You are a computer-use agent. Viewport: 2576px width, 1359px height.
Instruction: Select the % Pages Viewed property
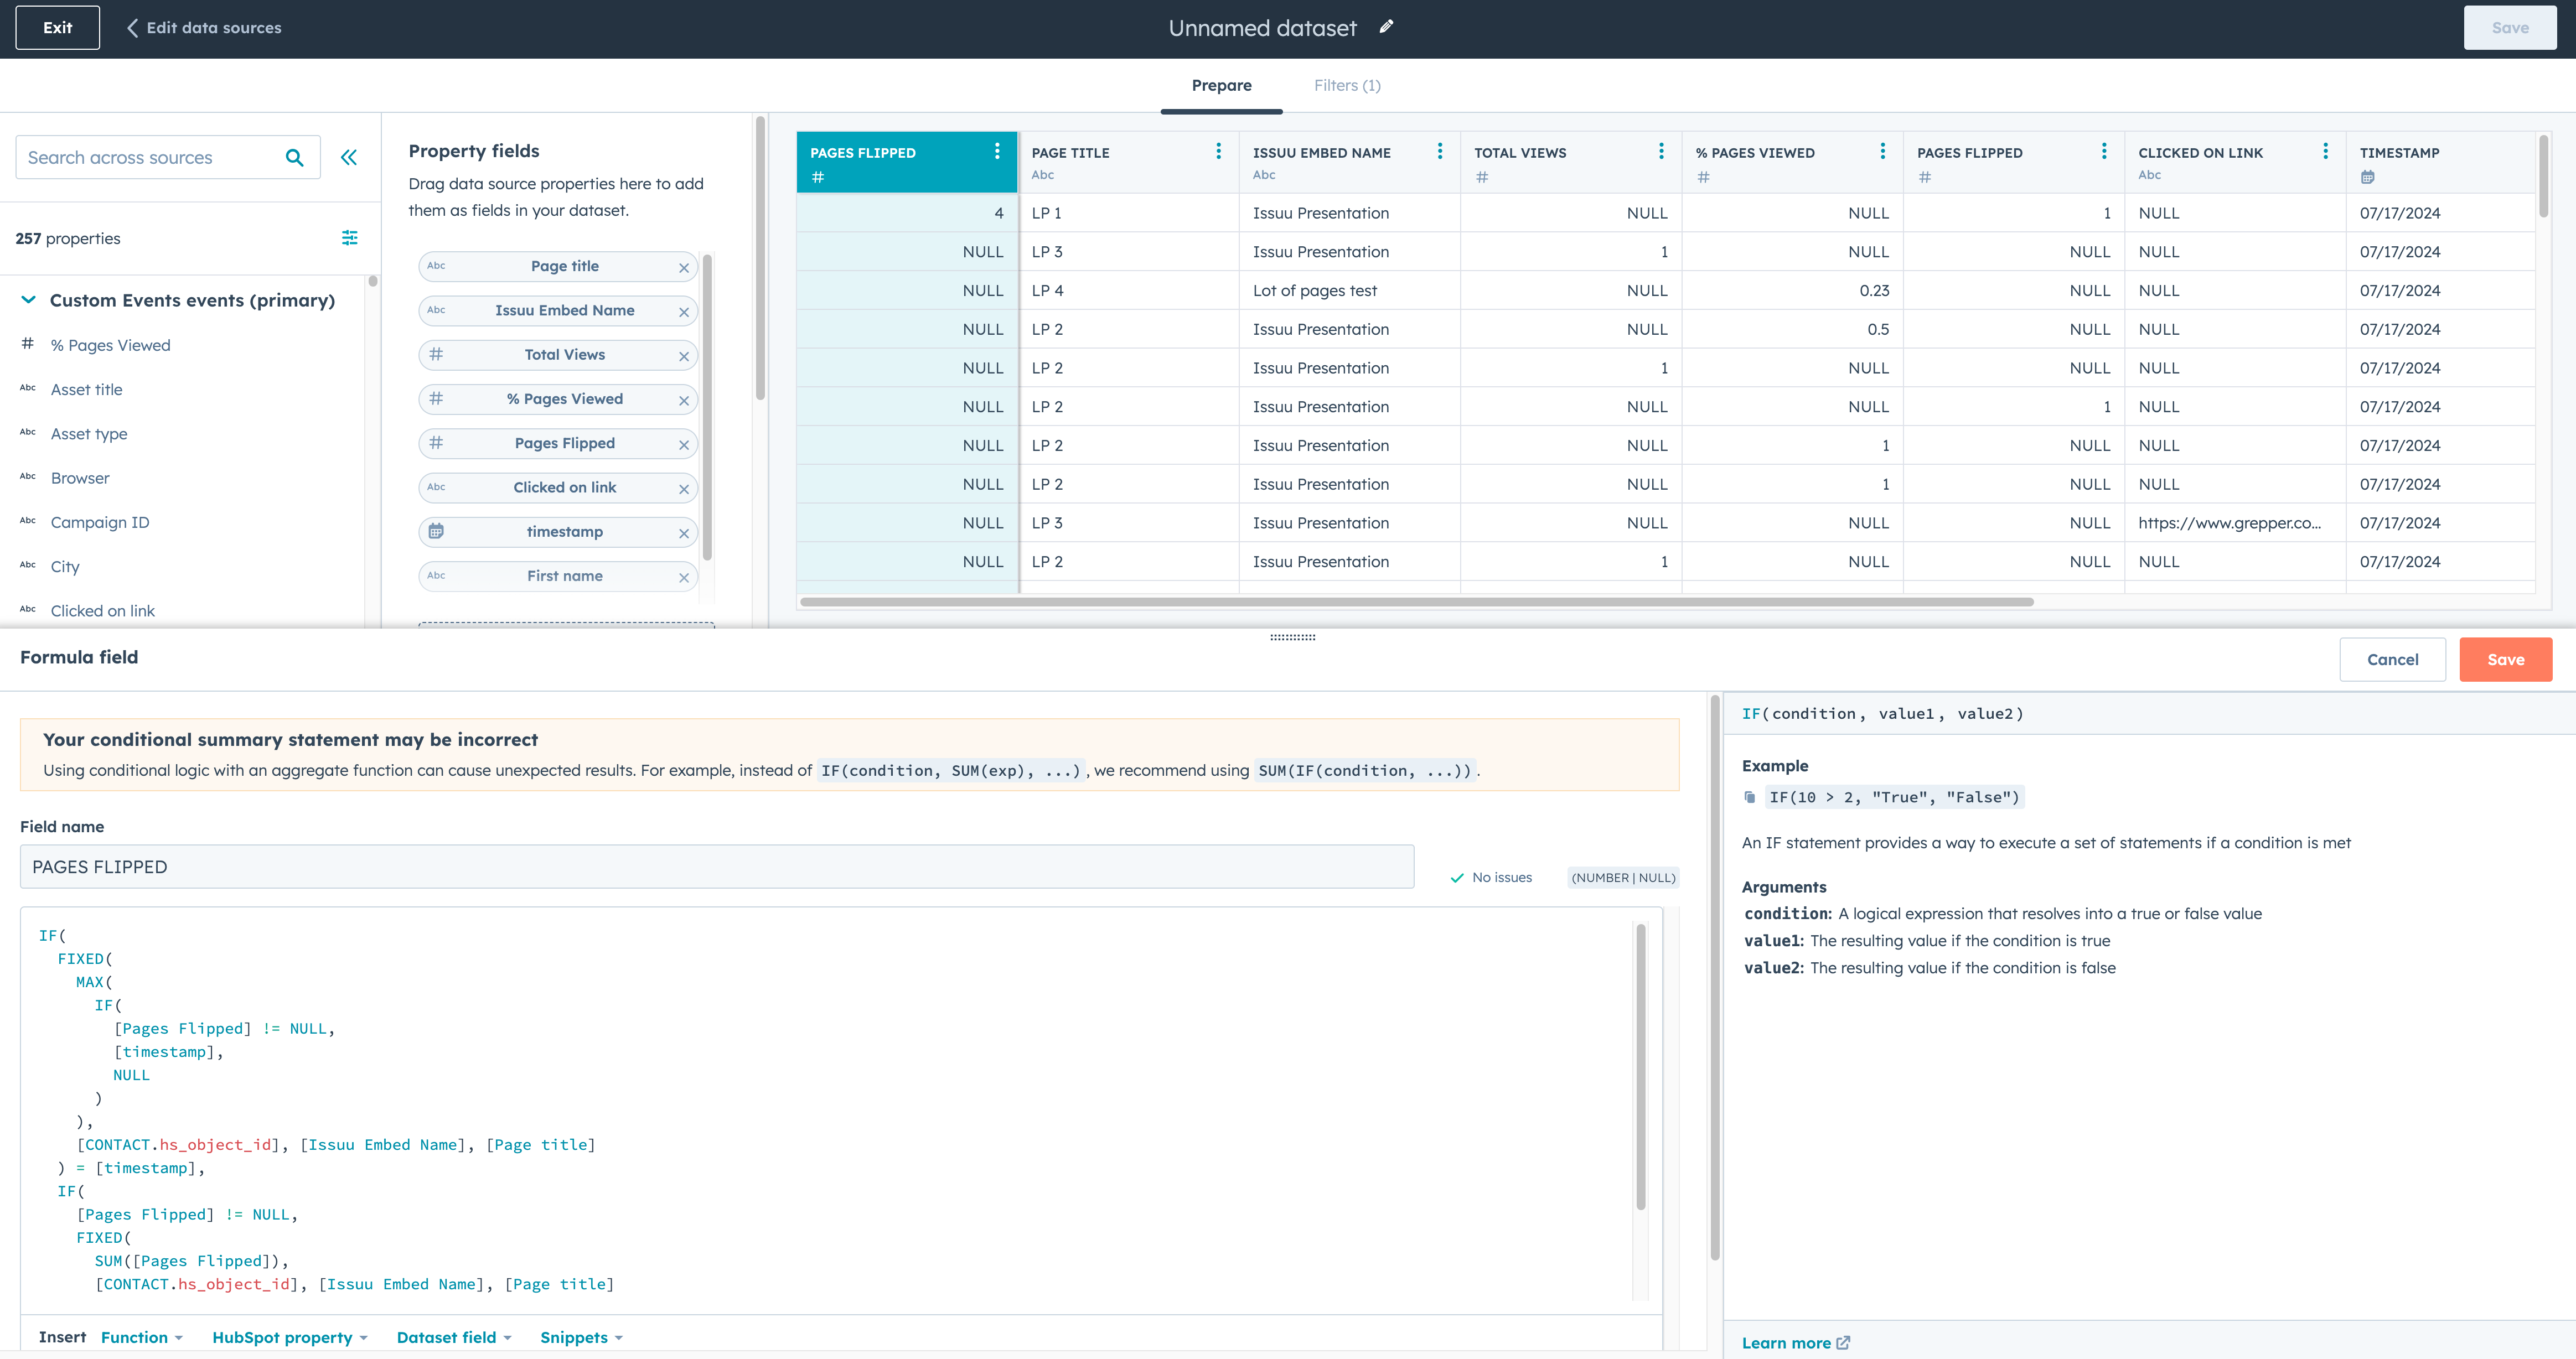(x=110, y=345)
